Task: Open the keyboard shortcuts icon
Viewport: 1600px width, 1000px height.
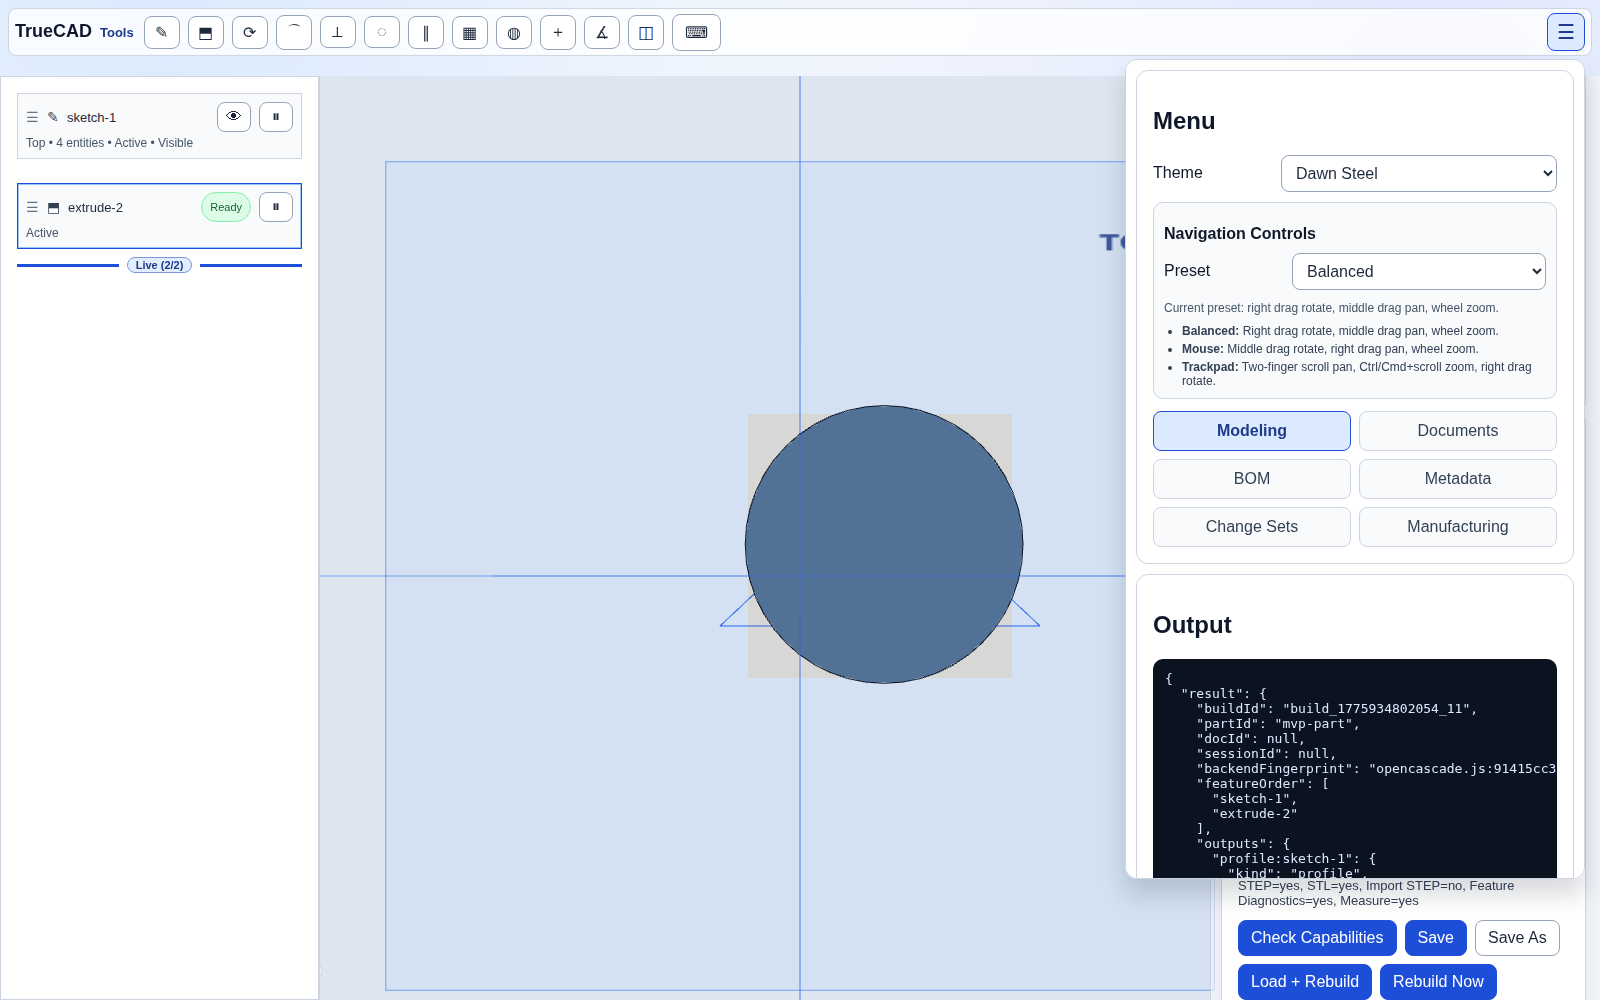Action: [x=696, y=32]
